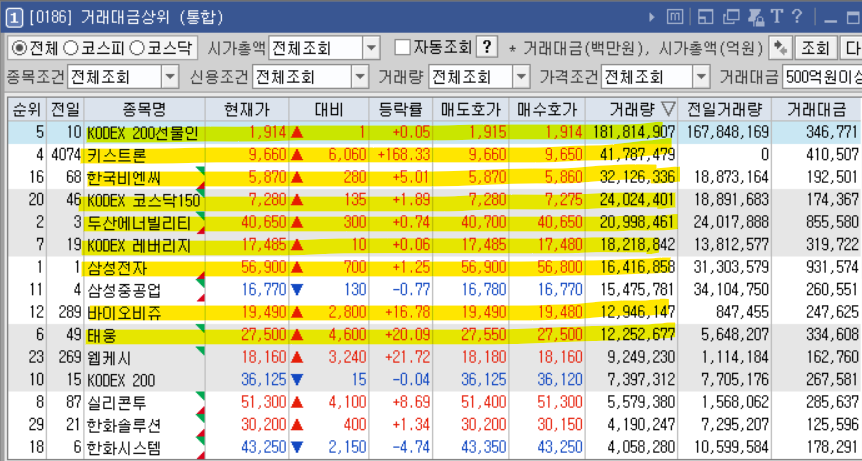The image size is (862, 461).
Task: Click the blue down arrow in KODEX 200 row
Action: tap(297, 380)
